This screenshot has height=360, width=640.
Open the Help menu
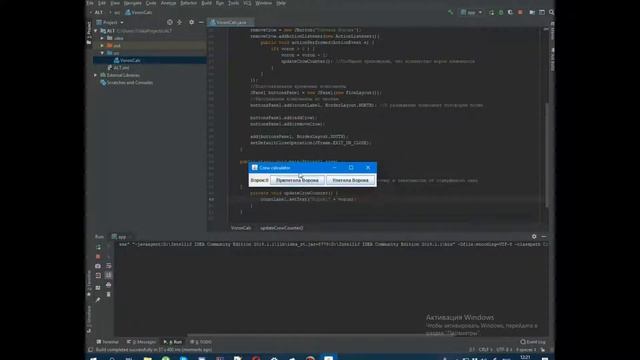pyautogui.click(x=281, y=3)
